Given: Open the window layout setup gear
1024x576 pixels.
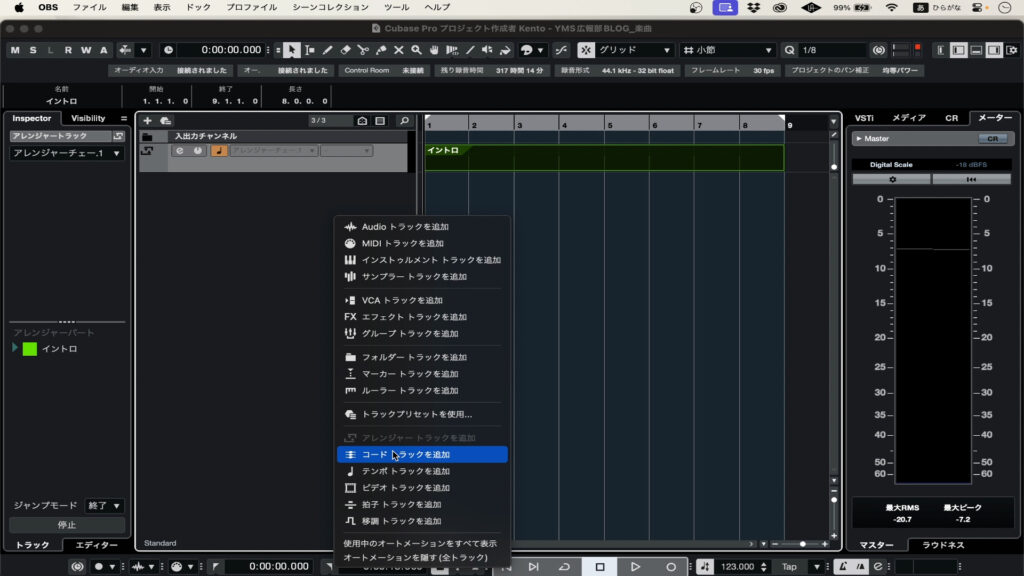Looking at the screenshot, I should point(1012,50).
